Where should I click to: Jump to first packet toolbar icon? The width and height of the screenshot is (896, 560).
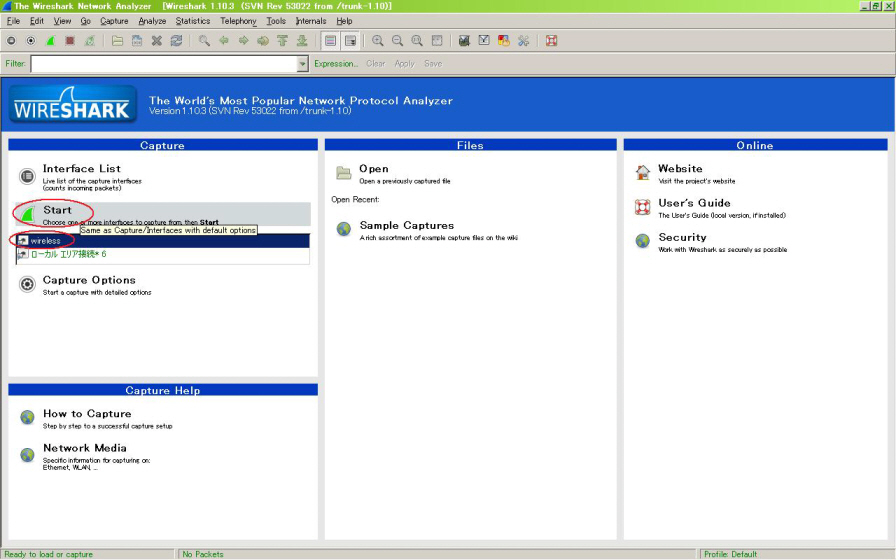point(282,41)
